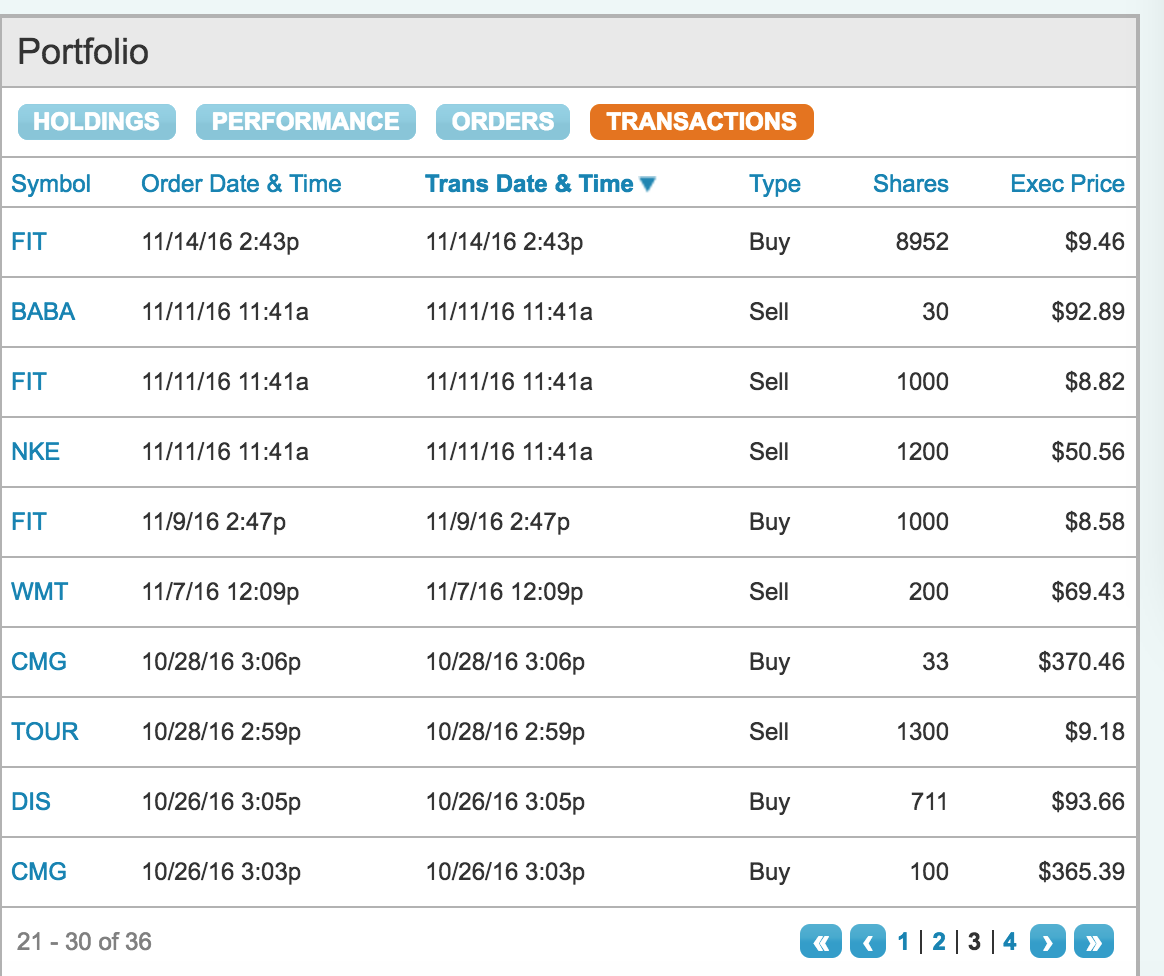Select the $8.58 exec price

(x=1094, y=522)
